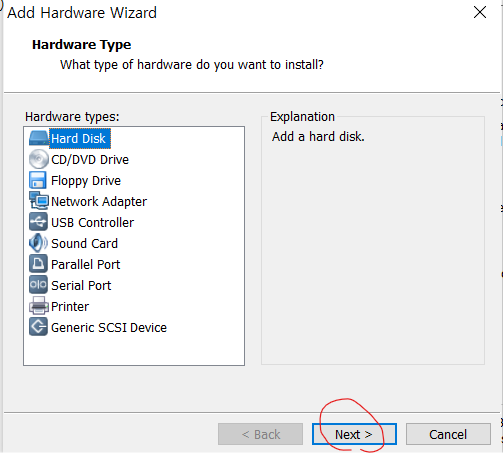Click the Serial Port icon
Image resolution: width=503 pixels, height=454 pixels.
[38, 285]
